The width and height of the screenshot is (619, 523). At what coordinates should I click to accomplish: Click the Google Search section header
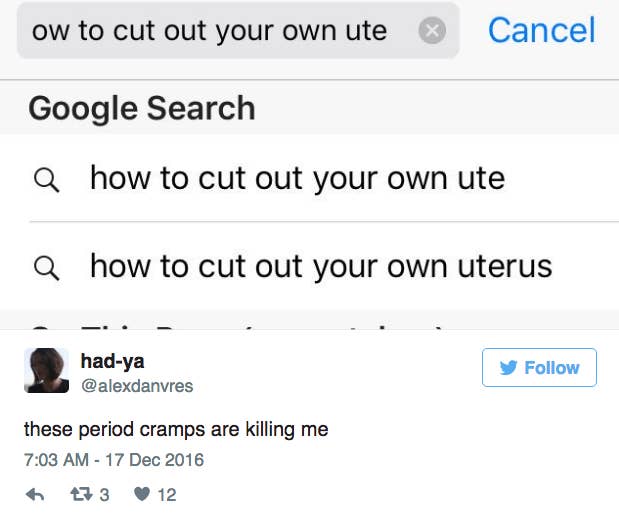tap(142, 109)
